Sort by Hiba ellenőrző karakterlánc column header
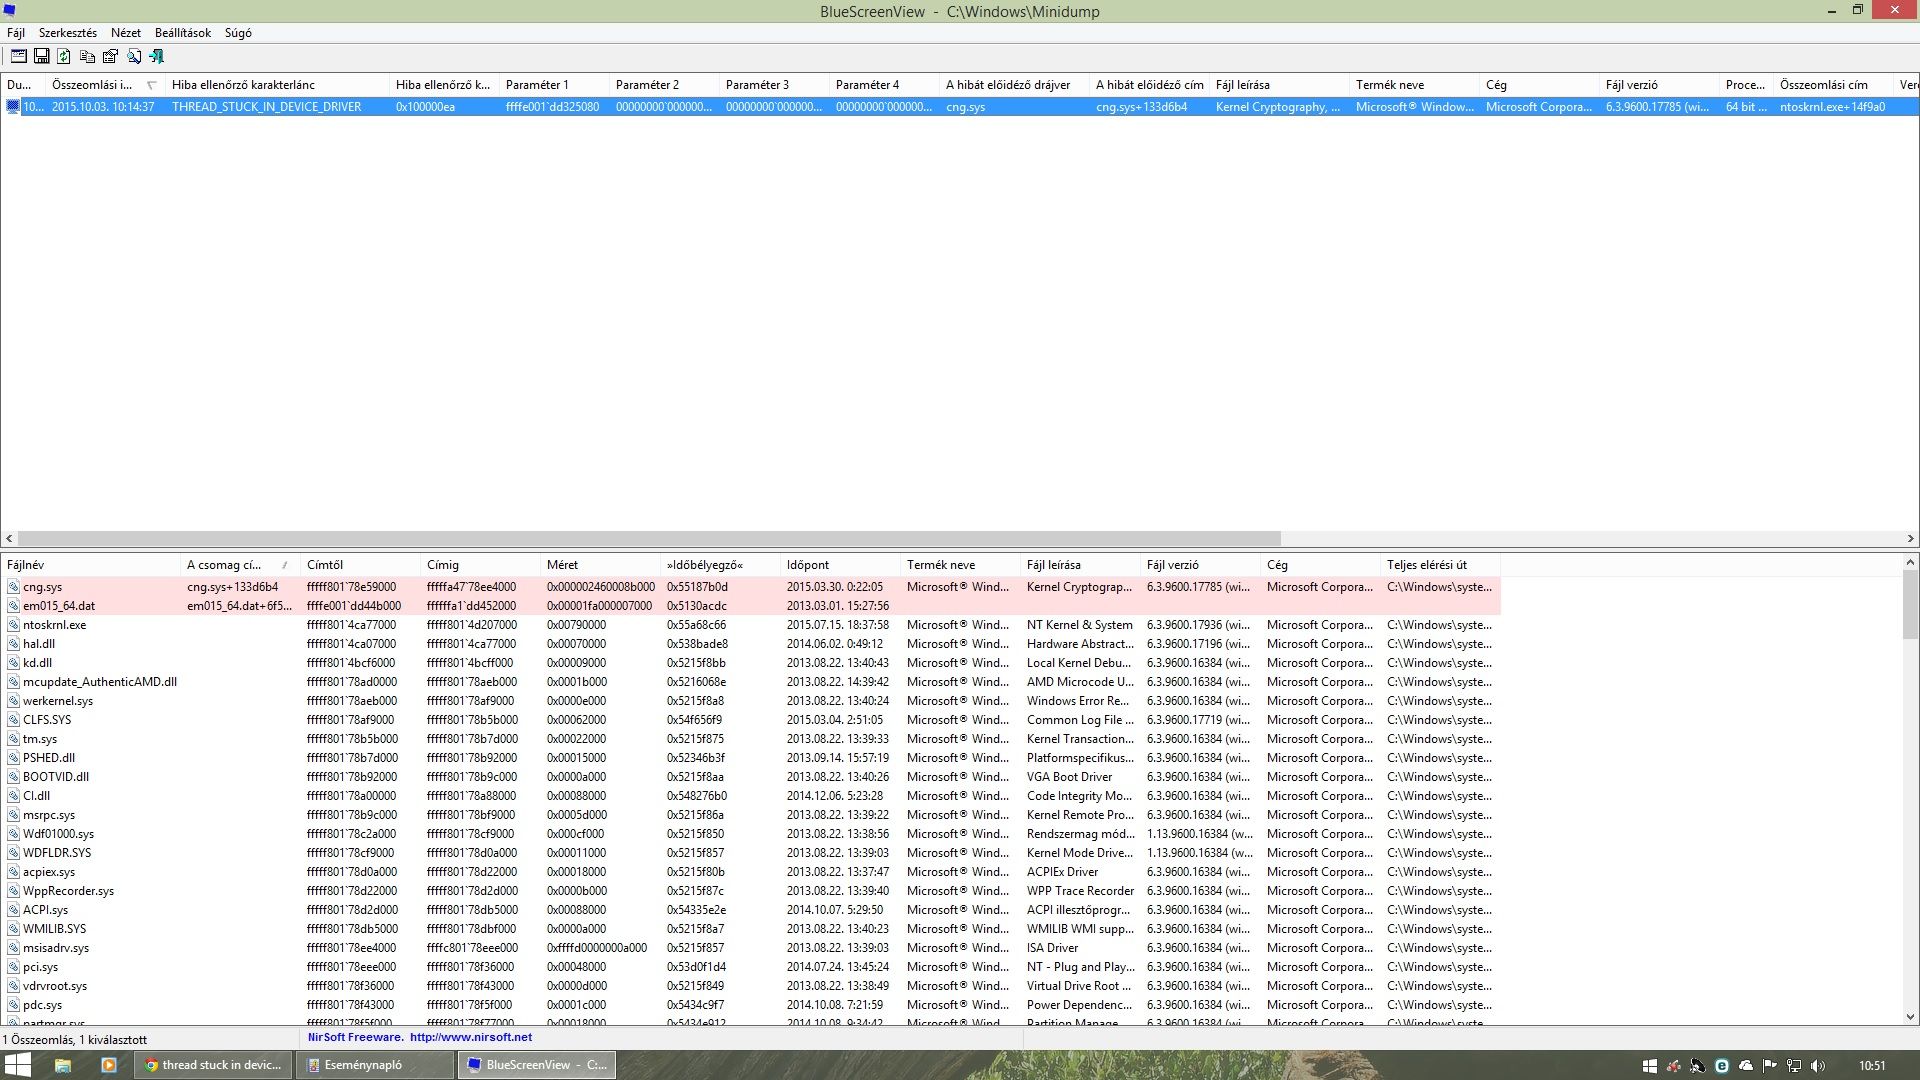Image resolution: width=1920 pixels, height=1080 pixels. pyautogui.click(x=277, y=85)
